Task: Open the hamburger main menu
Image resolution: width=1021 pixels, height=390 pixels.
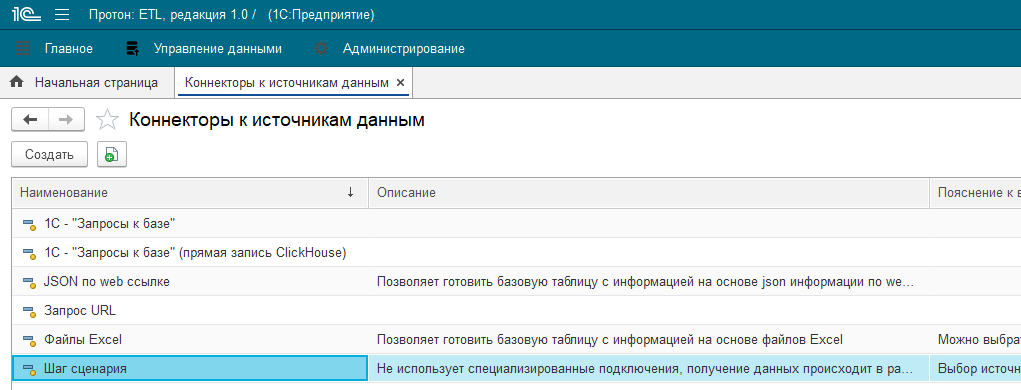Action: click(x=62, y=14)
